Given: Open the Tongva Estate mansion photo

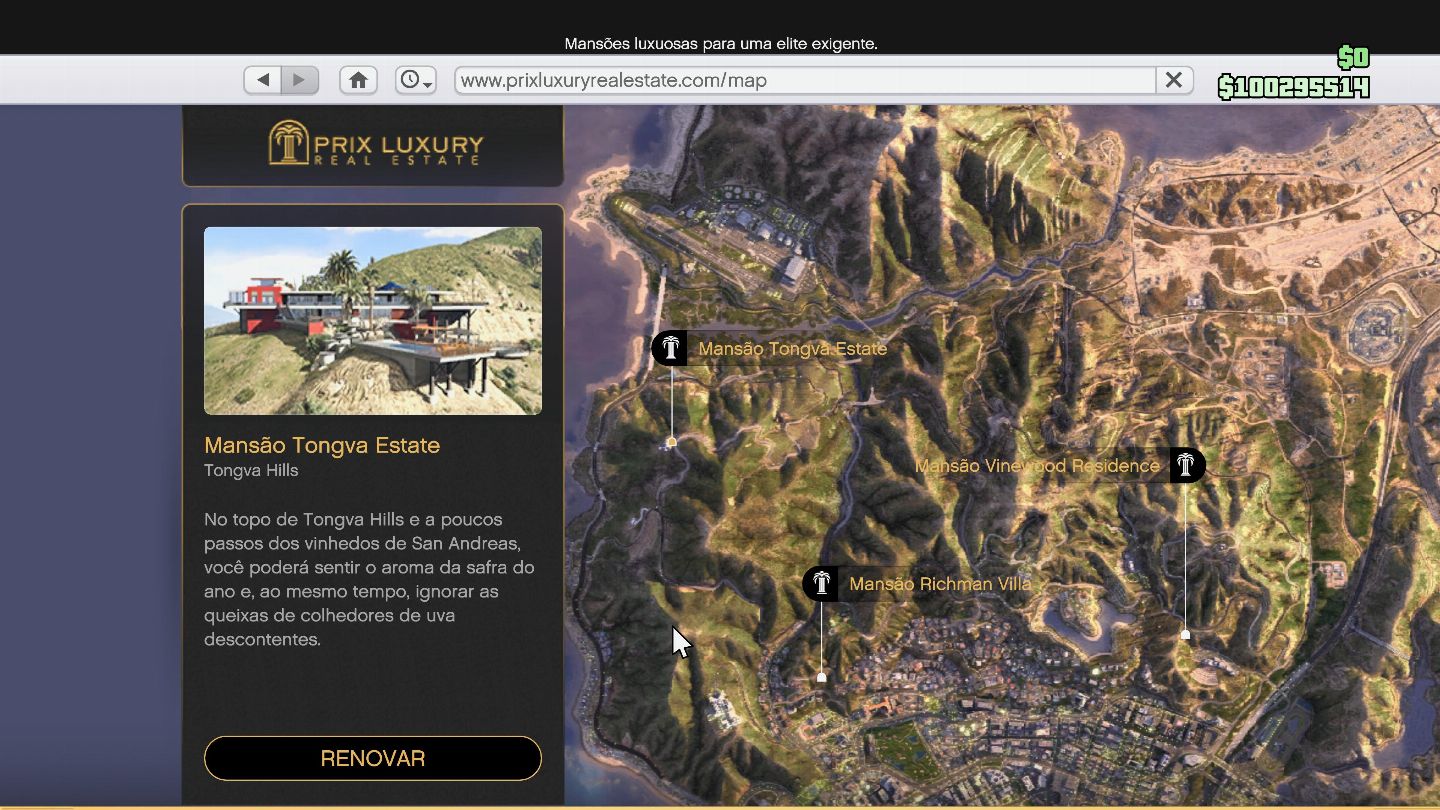Looking at the screenshot, I should [373, 320].
